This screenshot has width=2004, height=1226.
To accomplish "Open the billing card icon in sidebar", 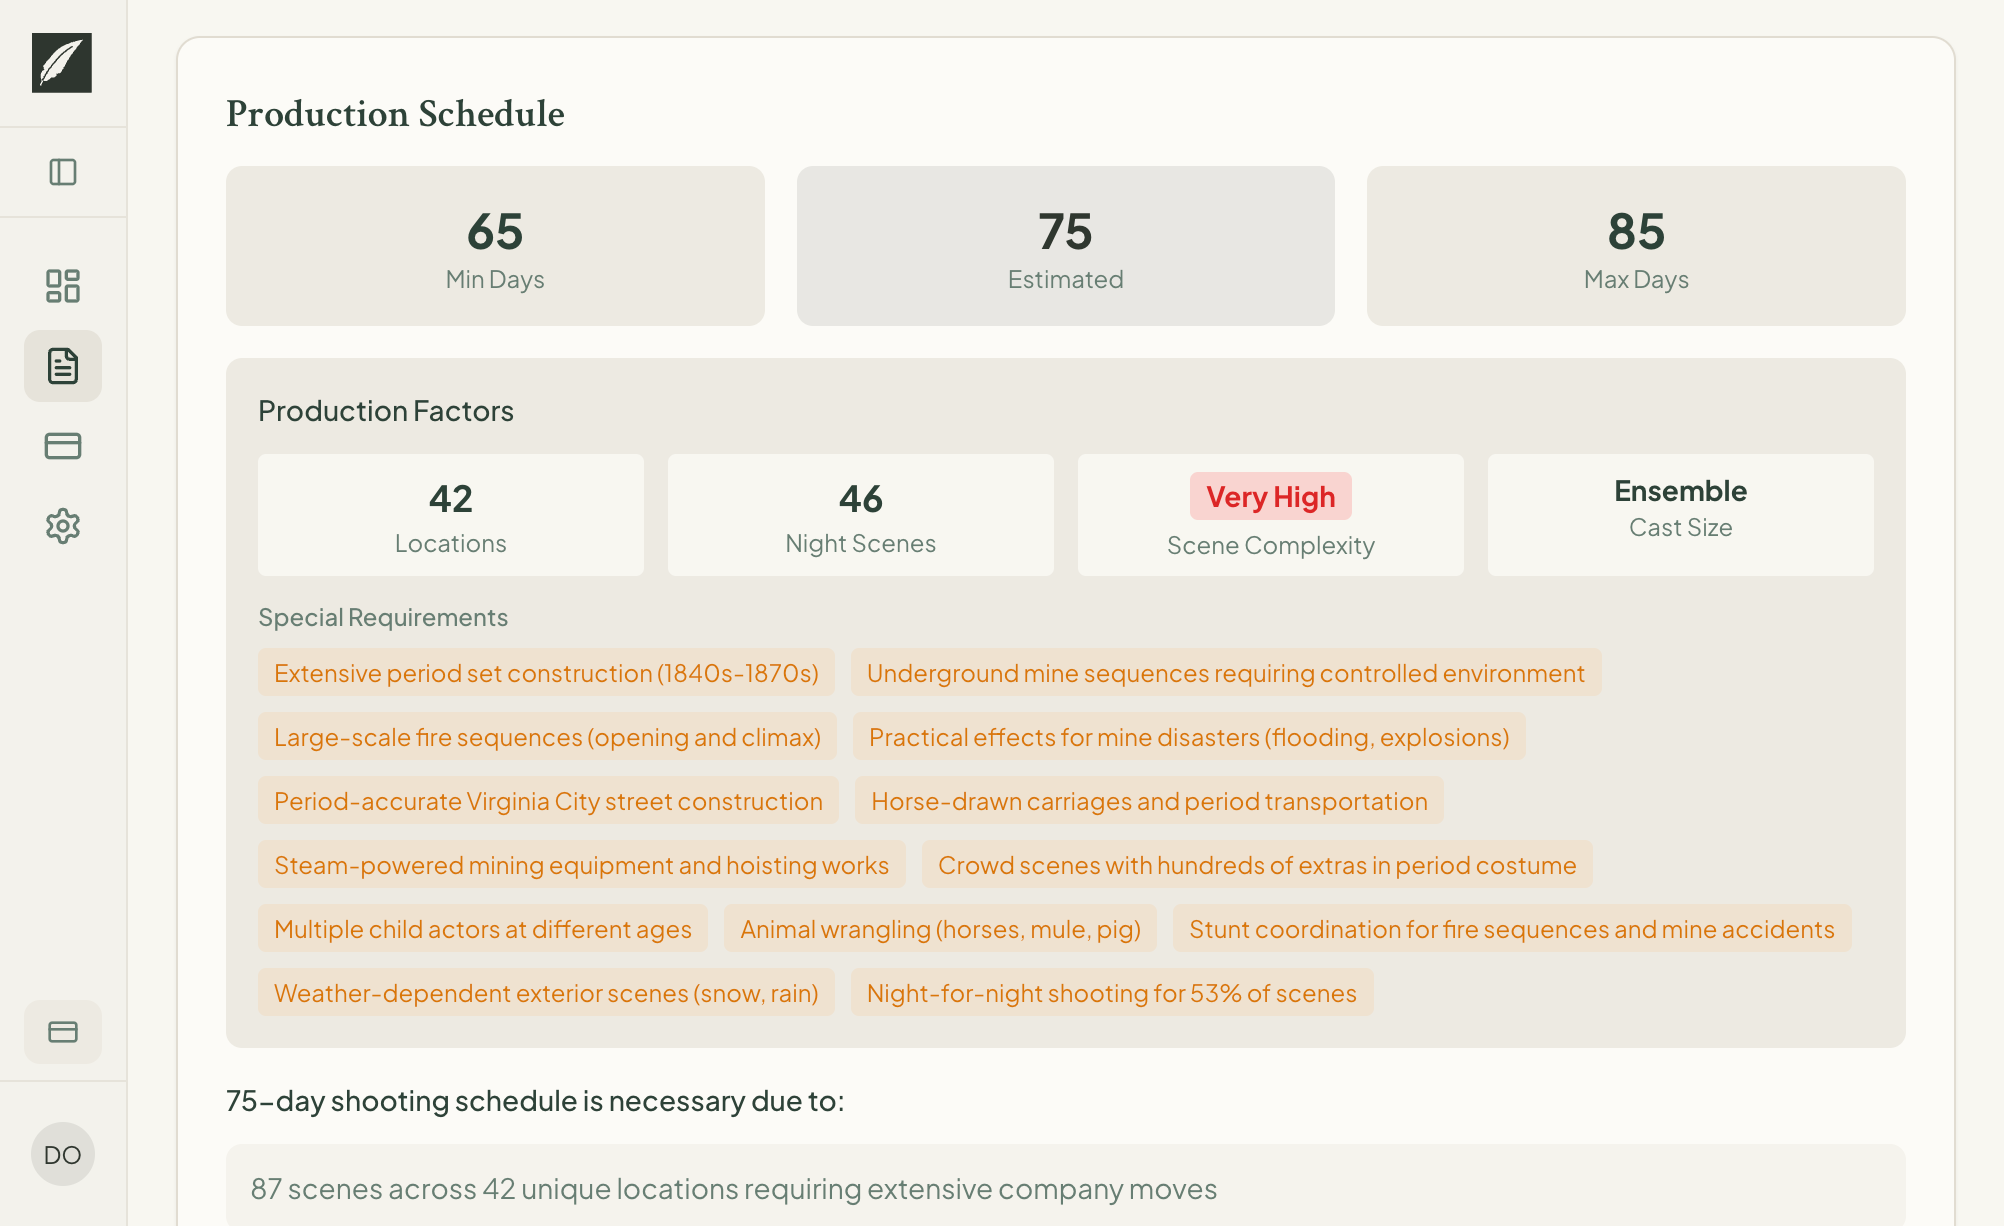I will (x=62, y=446).
